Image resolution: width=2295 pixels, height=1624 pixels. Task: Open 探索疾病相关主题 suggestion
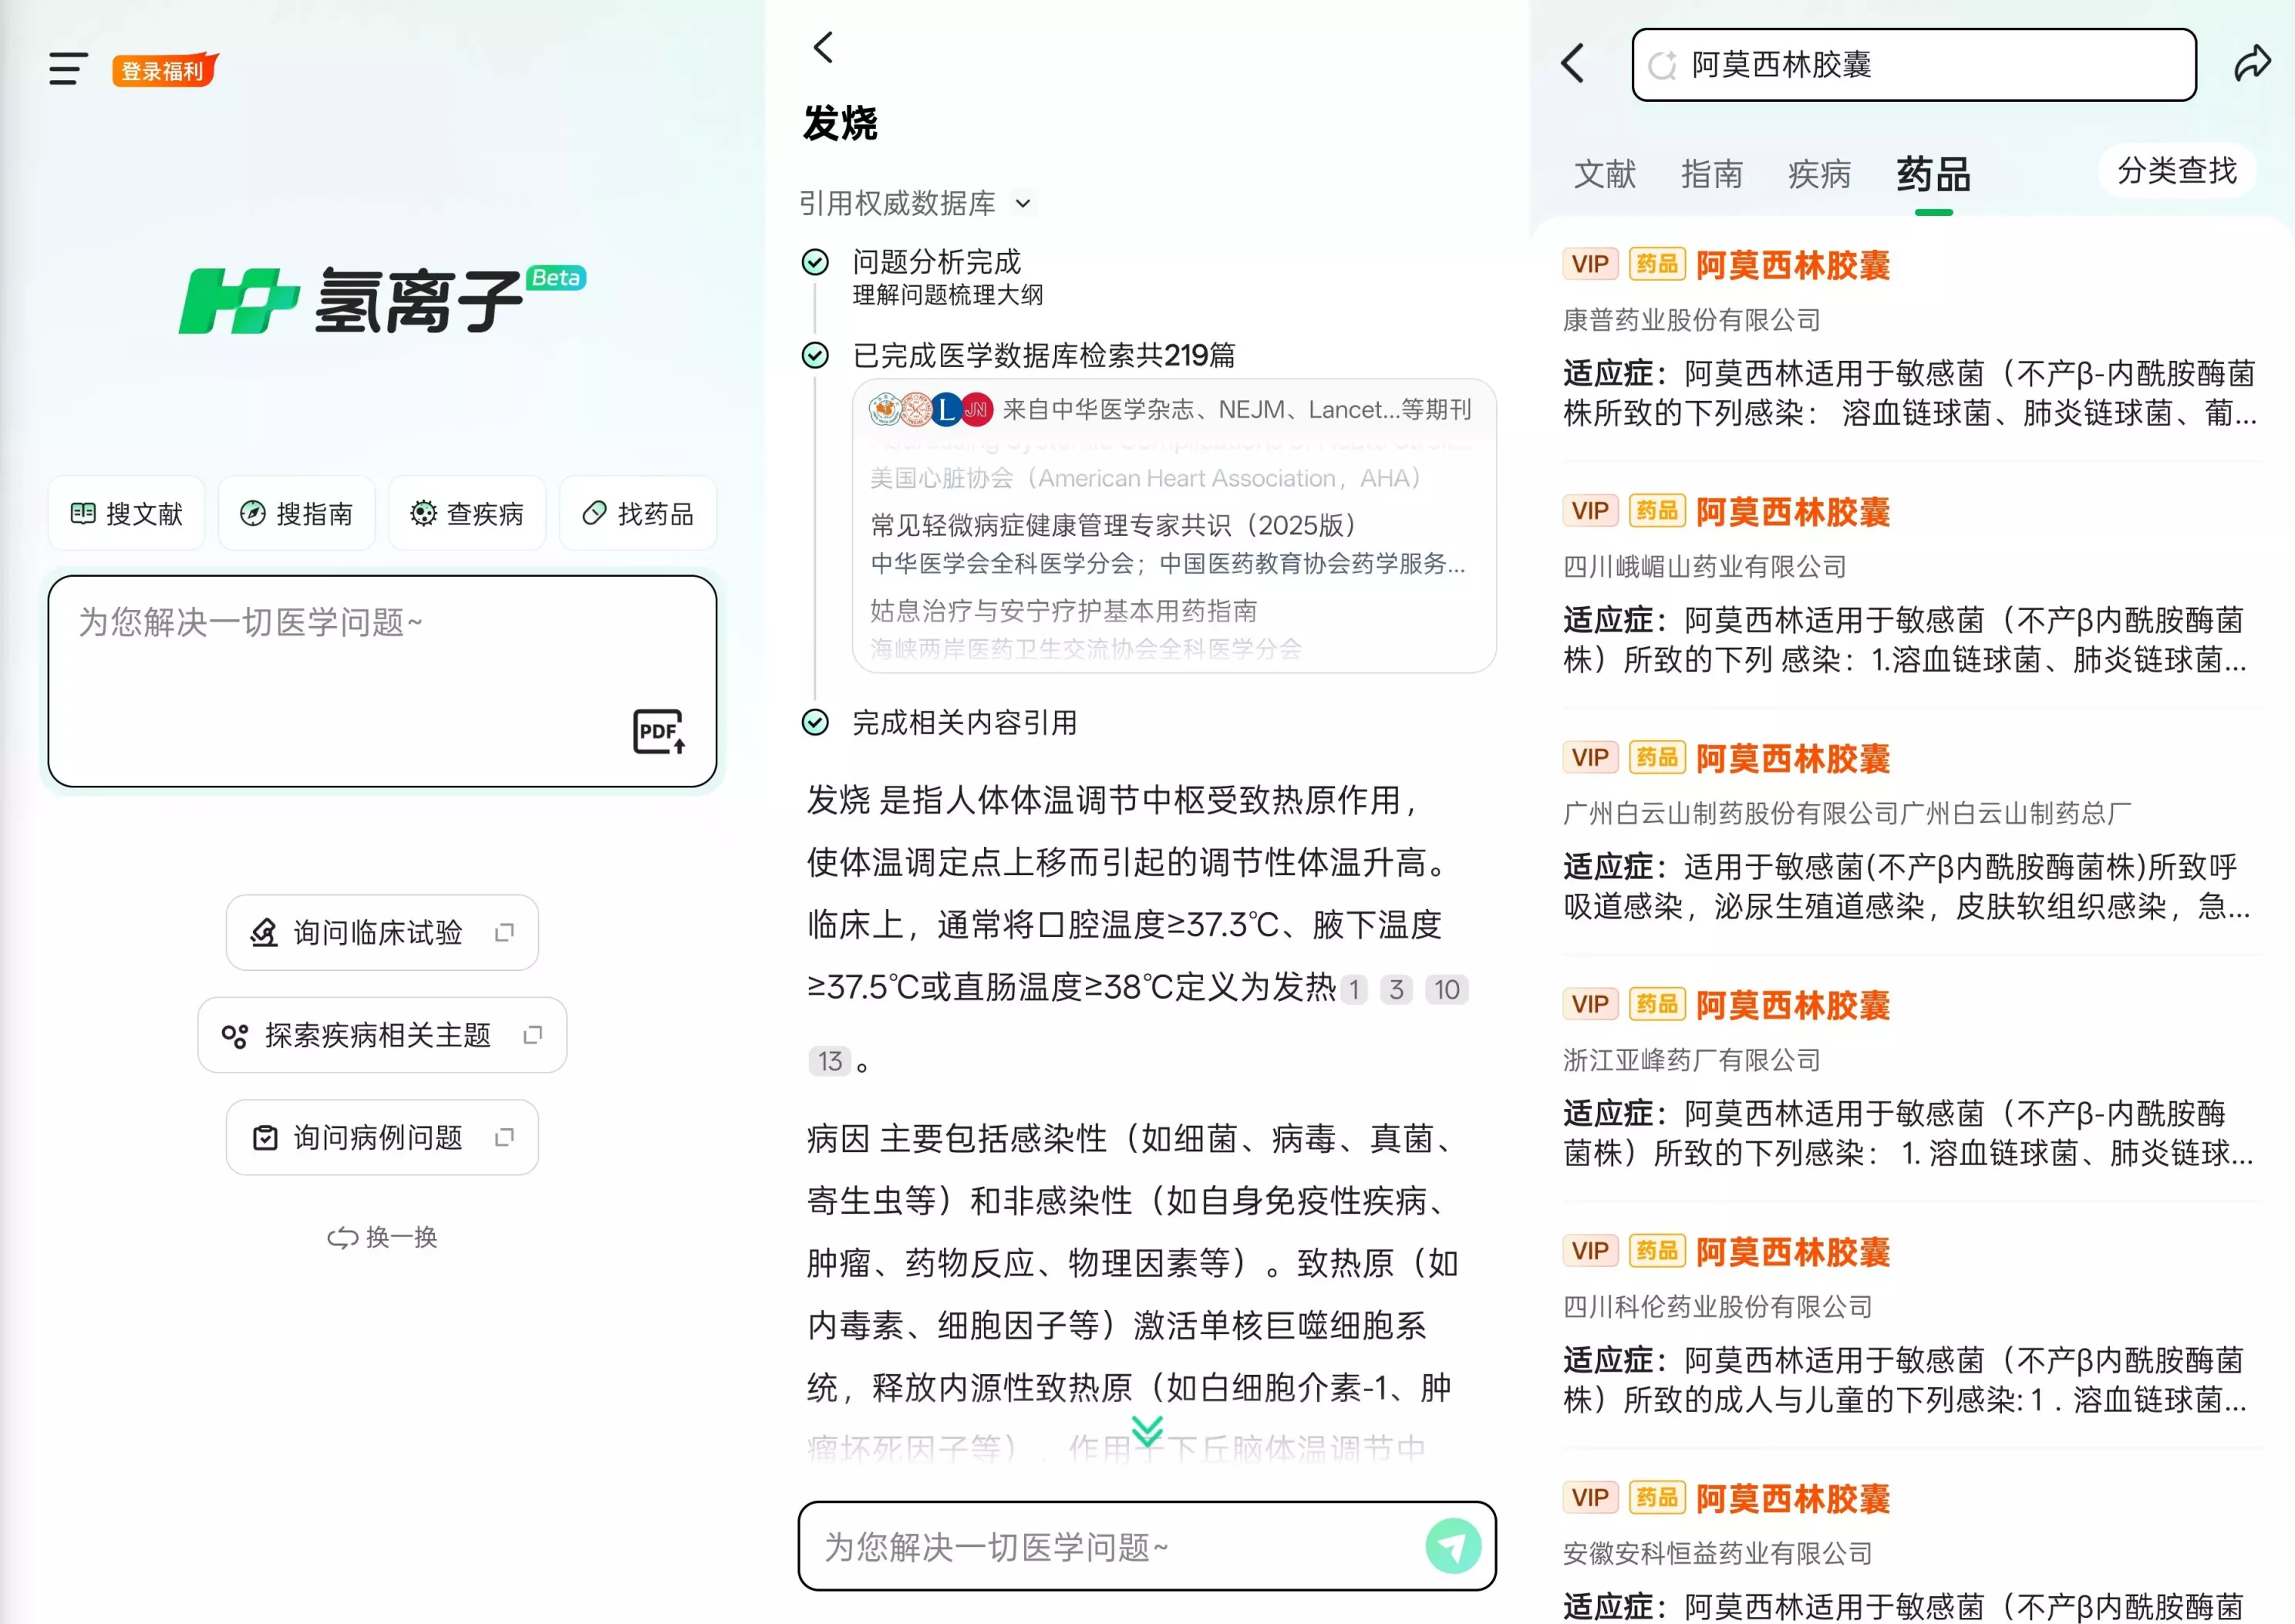click(x=382, y=1034)
